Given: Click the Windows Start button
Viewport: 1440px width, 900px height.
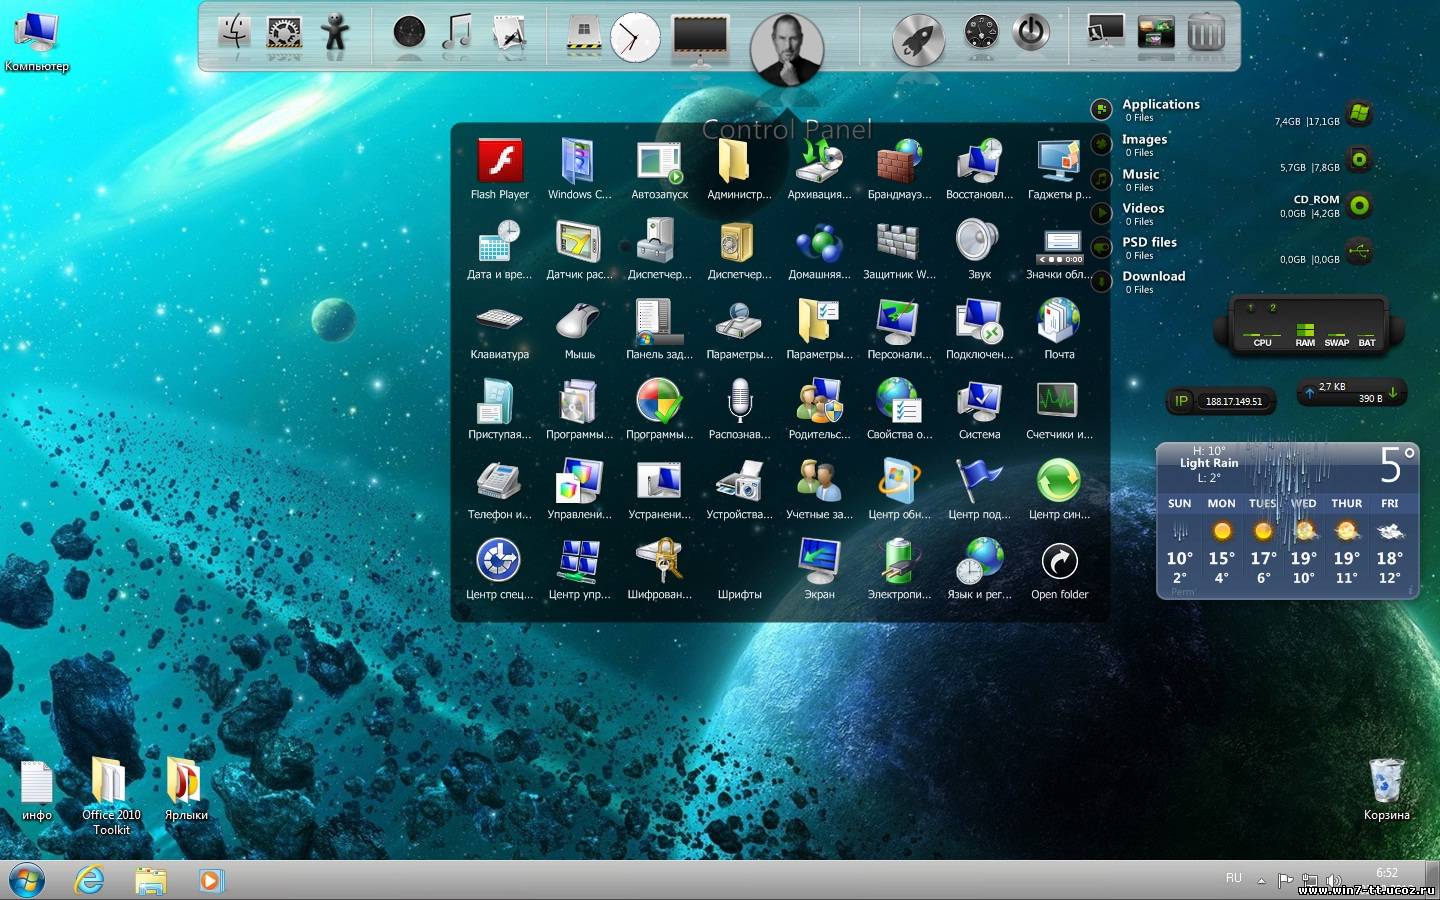Looking at the screenshot, I should [x=27, y=880].
